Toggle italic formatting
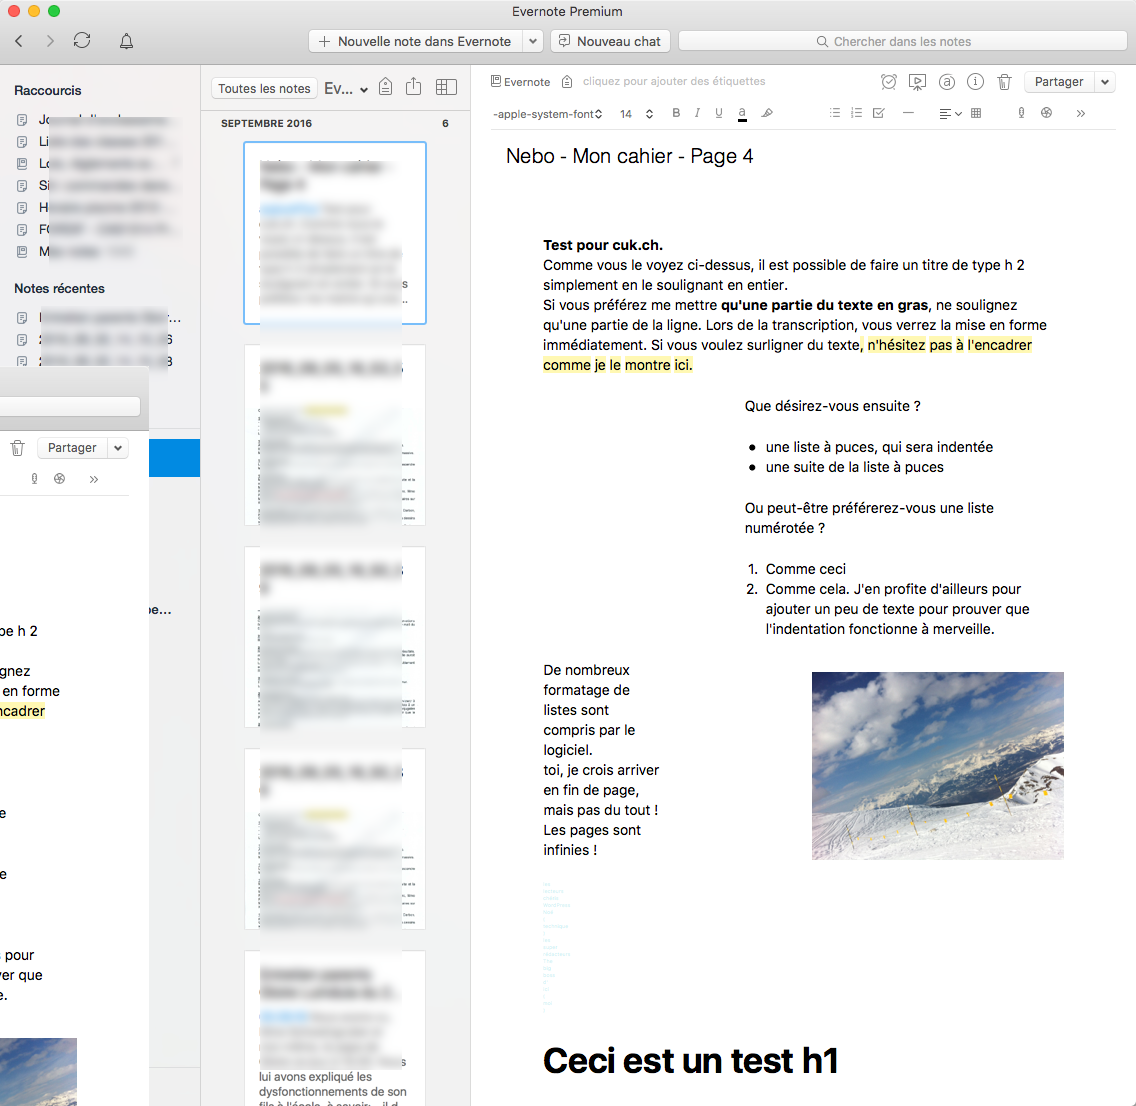 click(x=697, y=113)
